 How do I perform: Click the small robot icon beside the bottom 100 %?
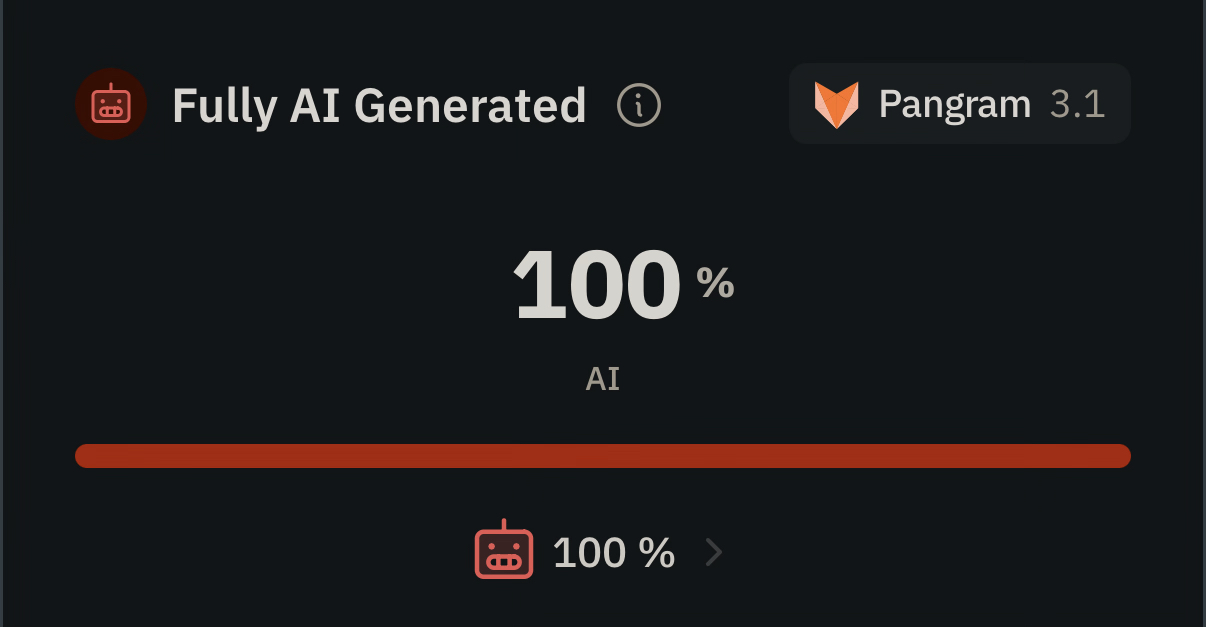click(x=503, y=551)
